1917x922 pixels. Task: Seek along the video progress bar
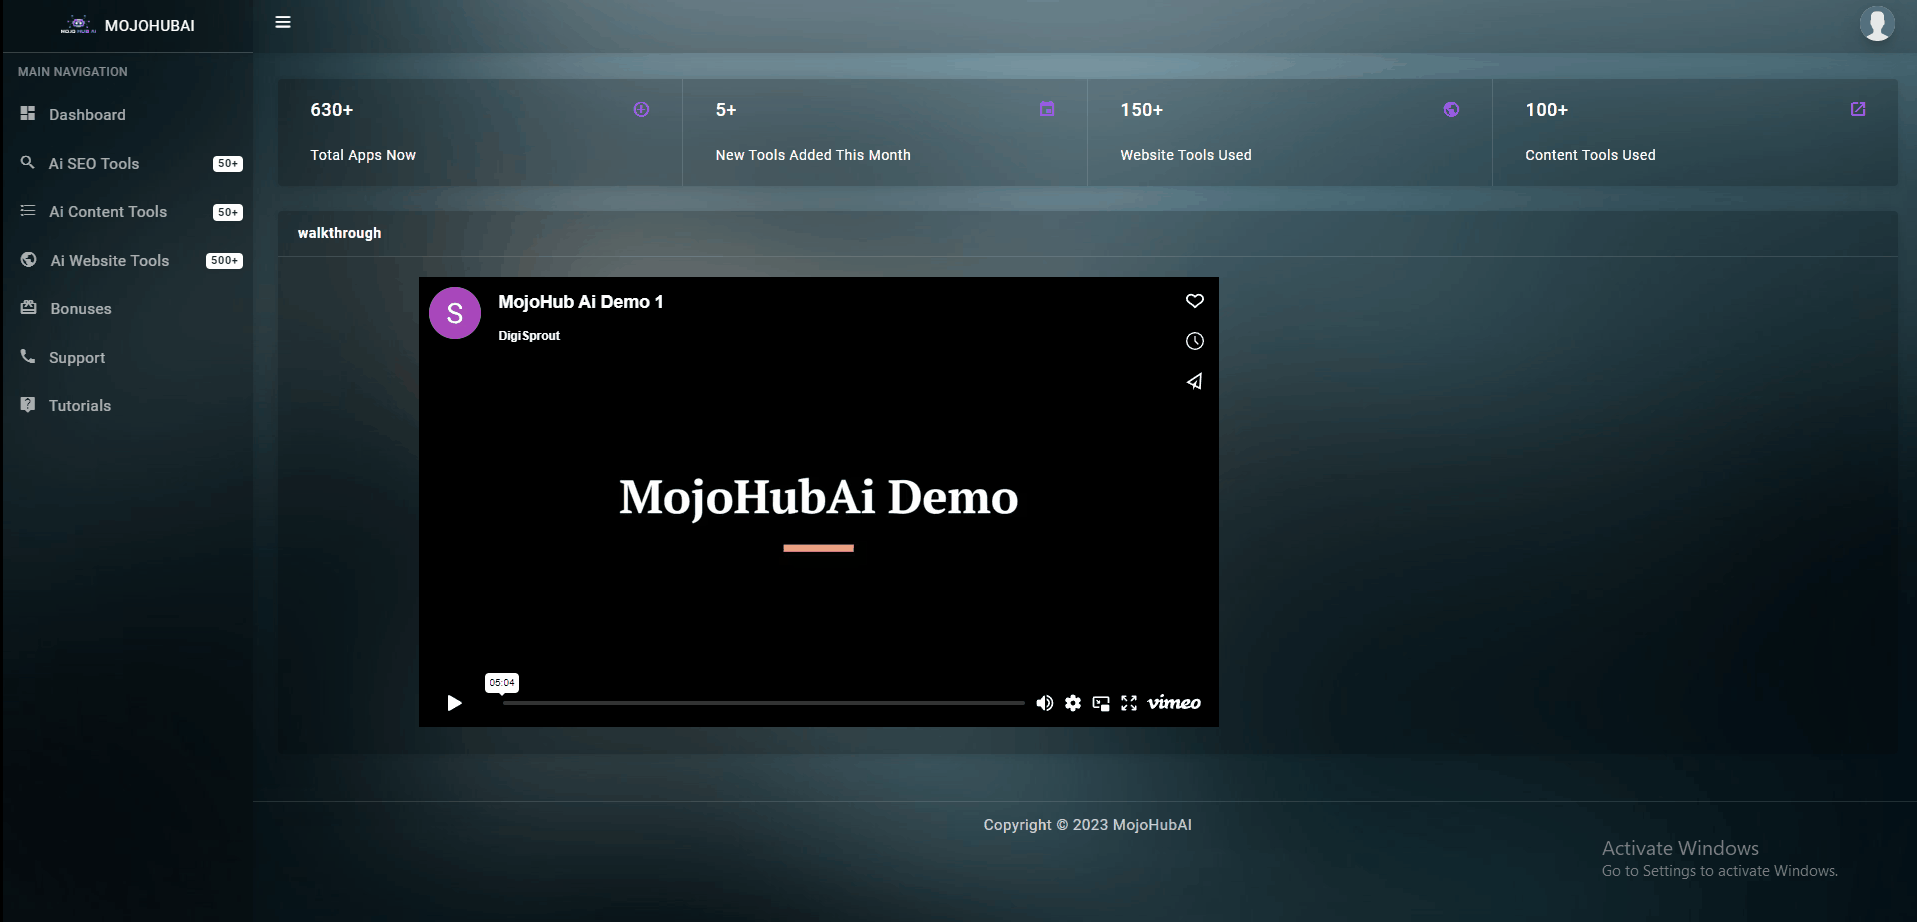[x=763, y=703]
